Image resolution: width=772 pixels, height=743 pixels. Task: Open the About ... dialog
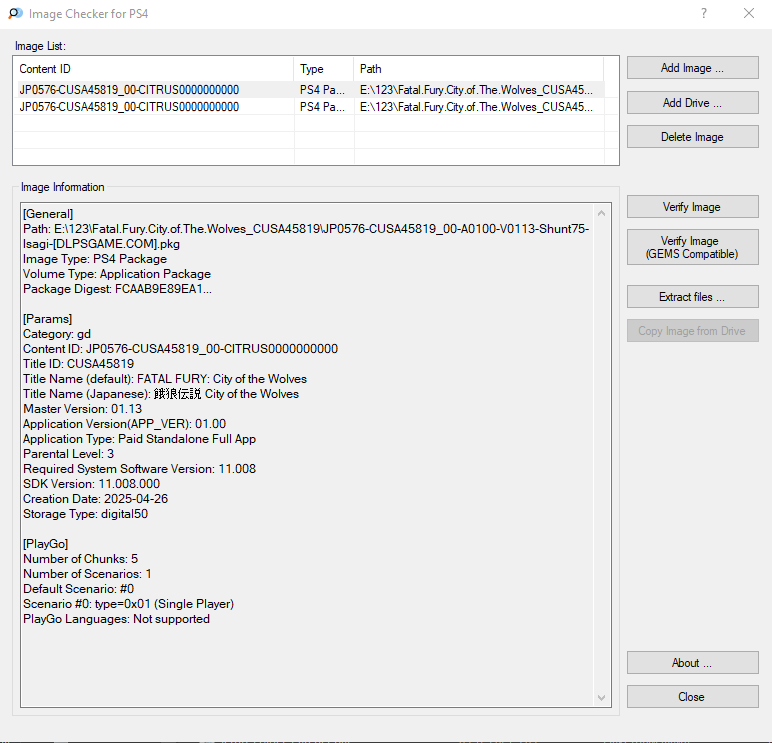692,663
